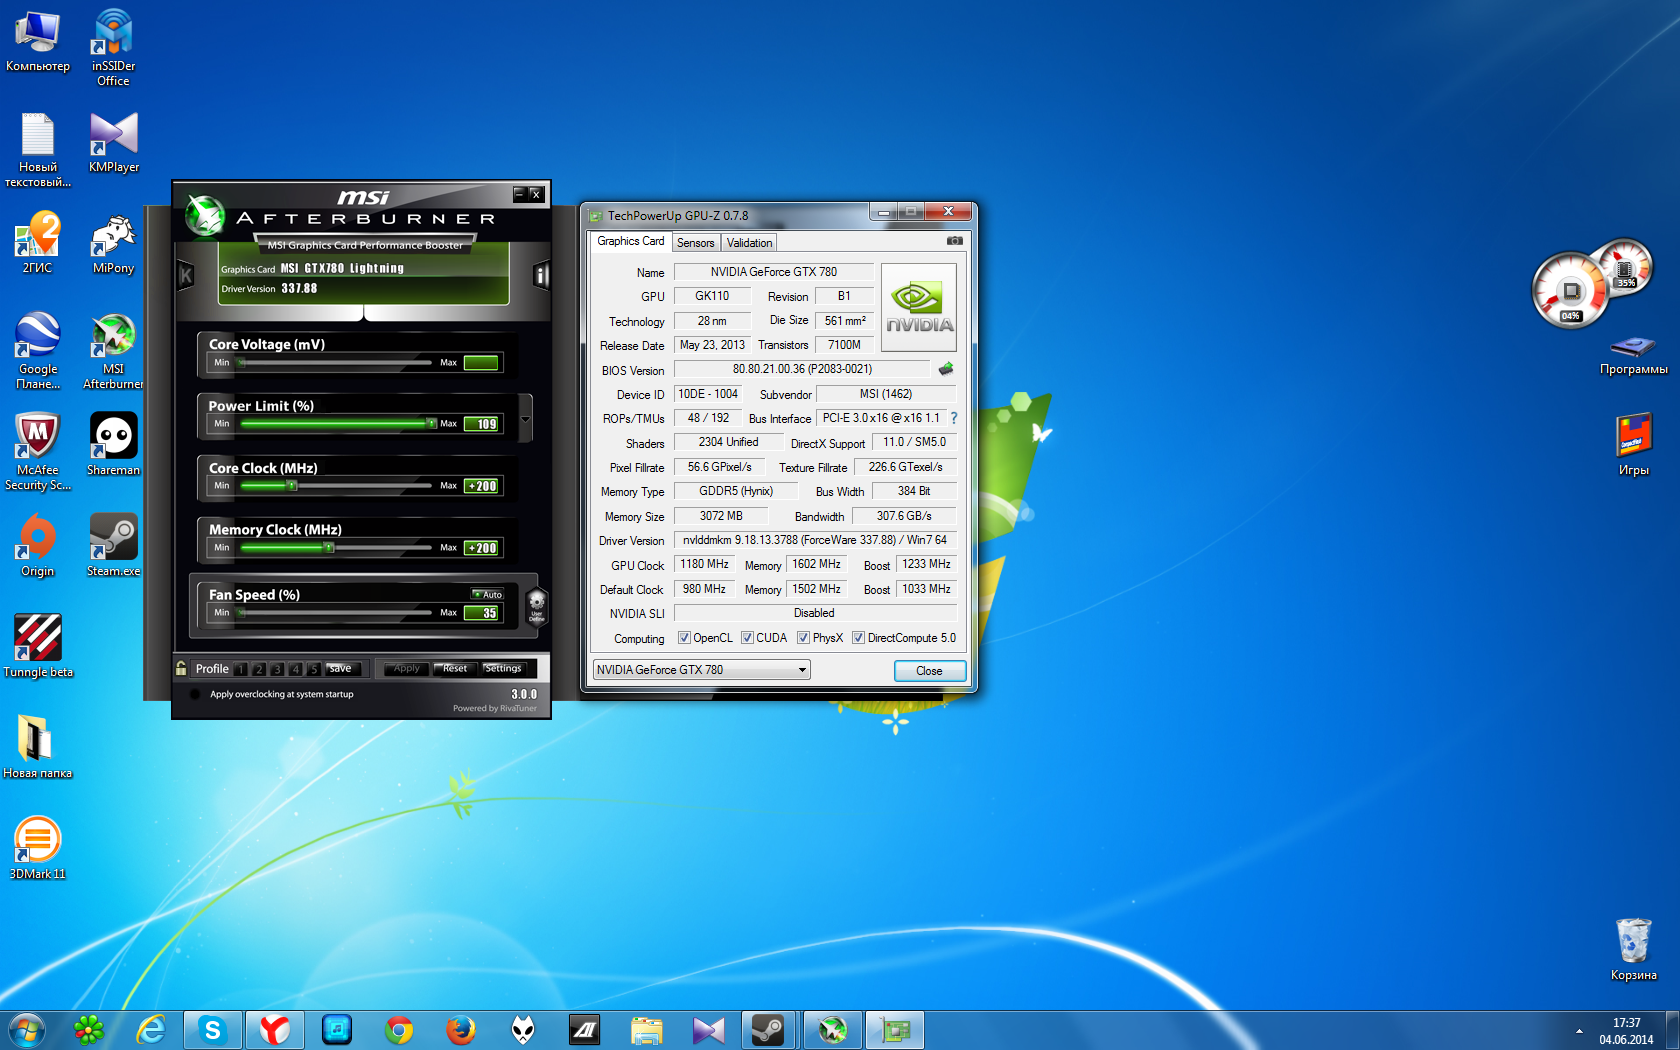Open Afterburner info panel (i) icon

pos(541,275)
